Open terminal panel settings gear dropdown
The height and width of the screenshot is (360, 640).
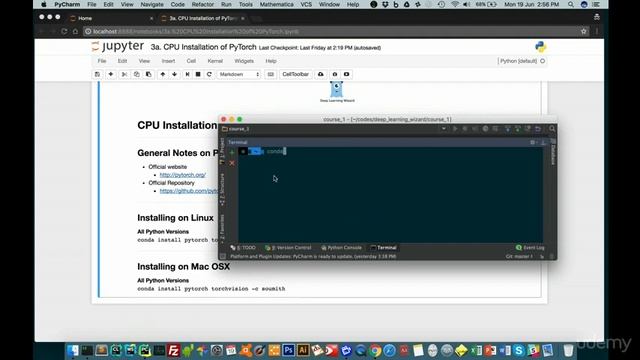pyautogui.click(x=533, y=142)
